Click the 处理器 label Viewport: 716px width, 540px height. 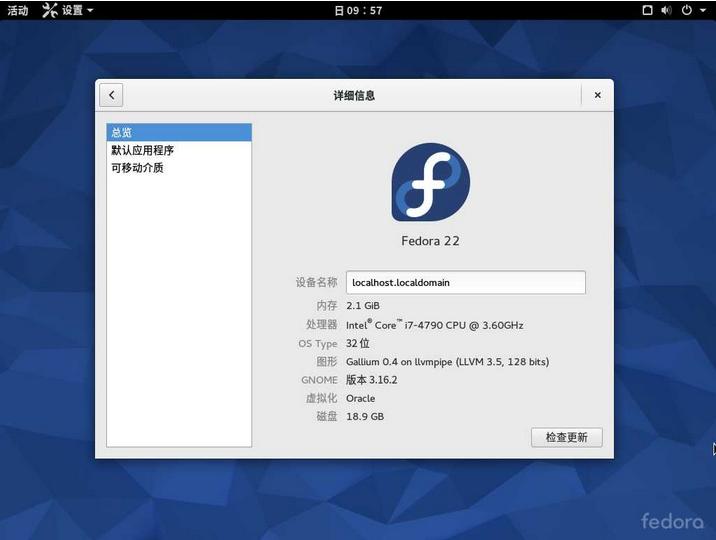pos(322,325)
